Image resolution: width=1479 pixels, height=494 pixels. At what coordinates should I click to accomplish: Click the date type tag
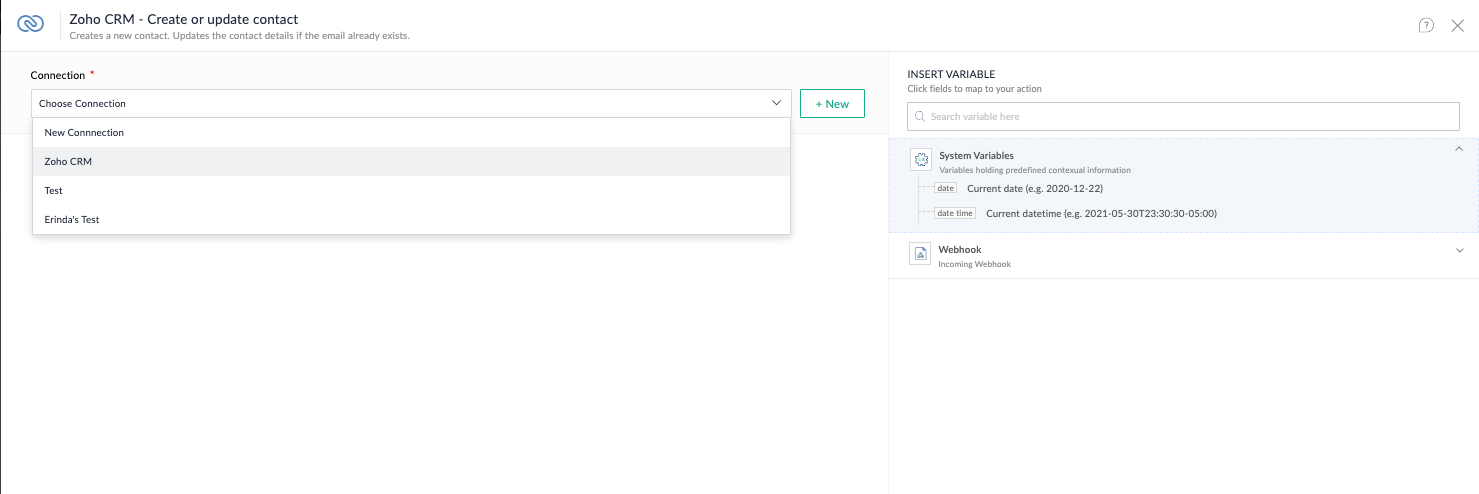point(945,188)
